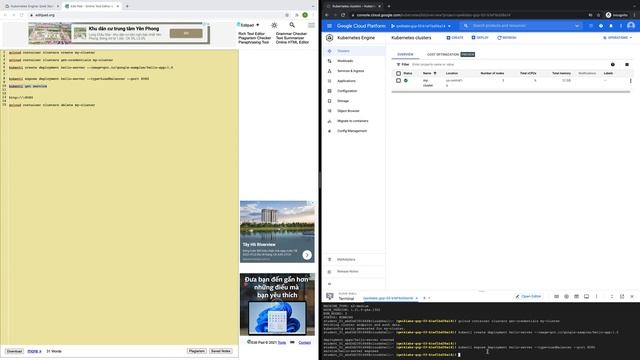640x360 pixels.
Task: Toggle the Cloud Shell keyboard icon
Action: pyautogui.click(x=556, y=297)
